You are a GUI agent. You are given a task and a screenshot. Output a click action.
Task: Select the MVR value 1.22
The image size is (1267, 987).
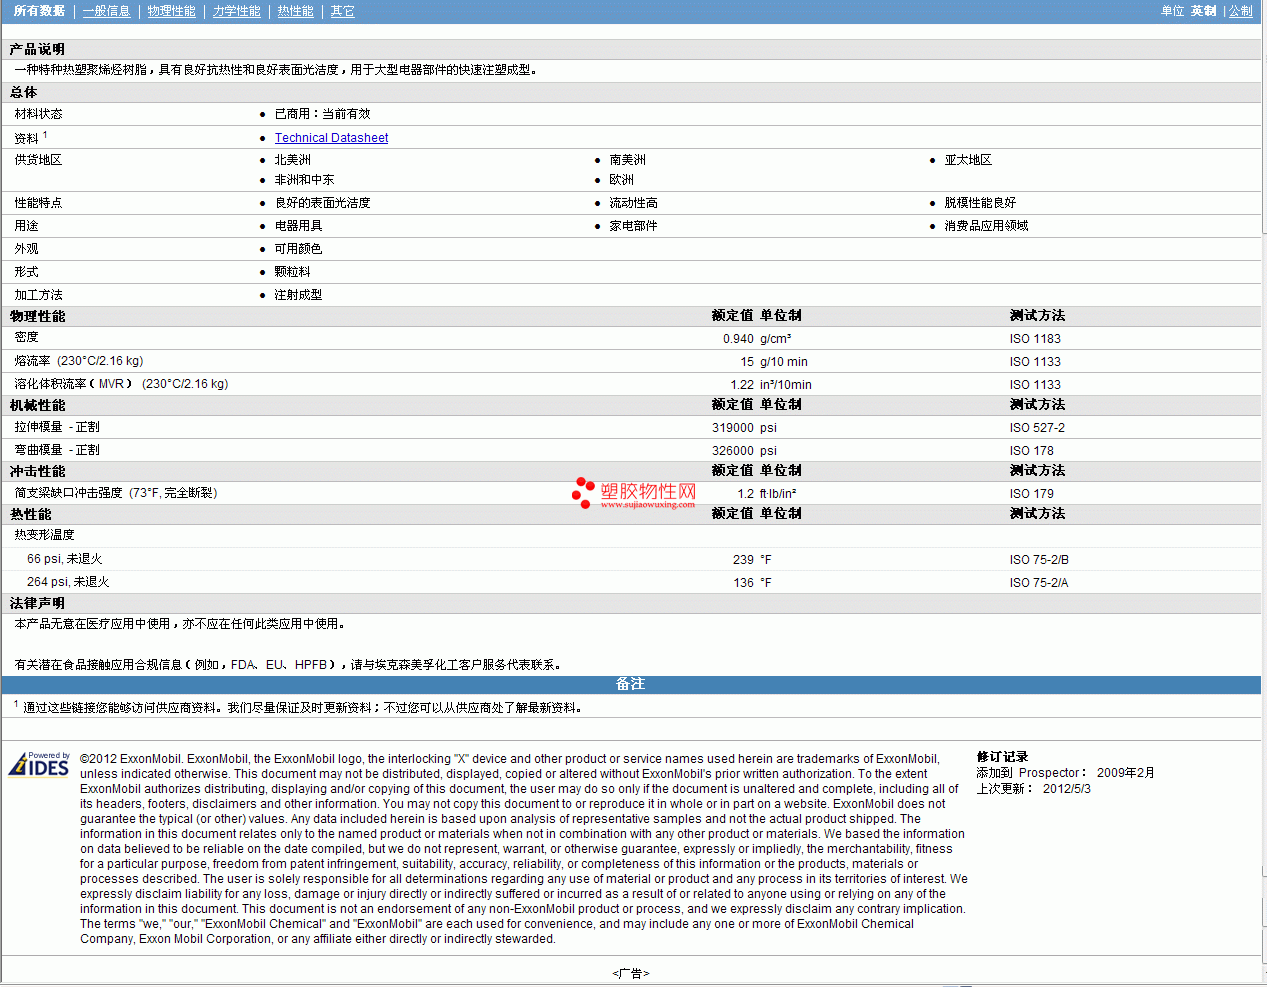(742, 385)
